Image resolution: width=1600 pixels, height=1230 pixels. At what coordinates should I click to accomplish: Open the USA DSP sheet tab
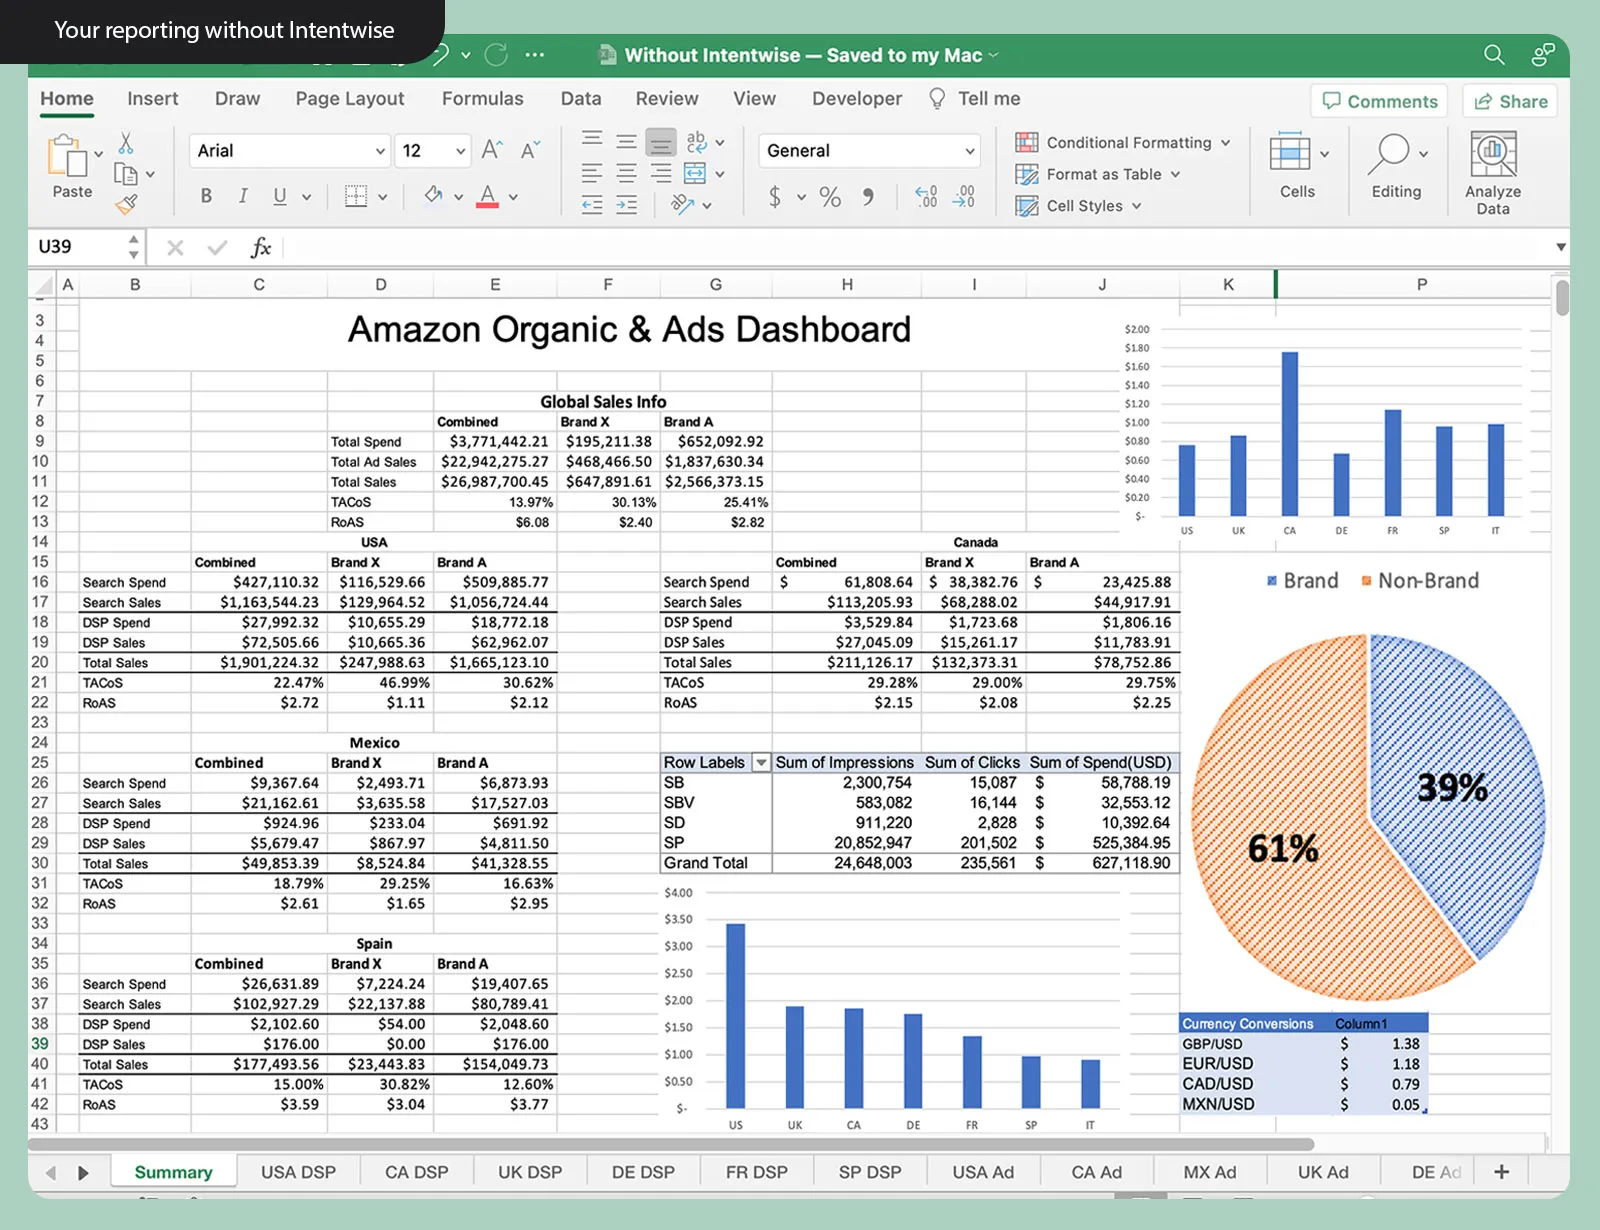[298, 1172]
